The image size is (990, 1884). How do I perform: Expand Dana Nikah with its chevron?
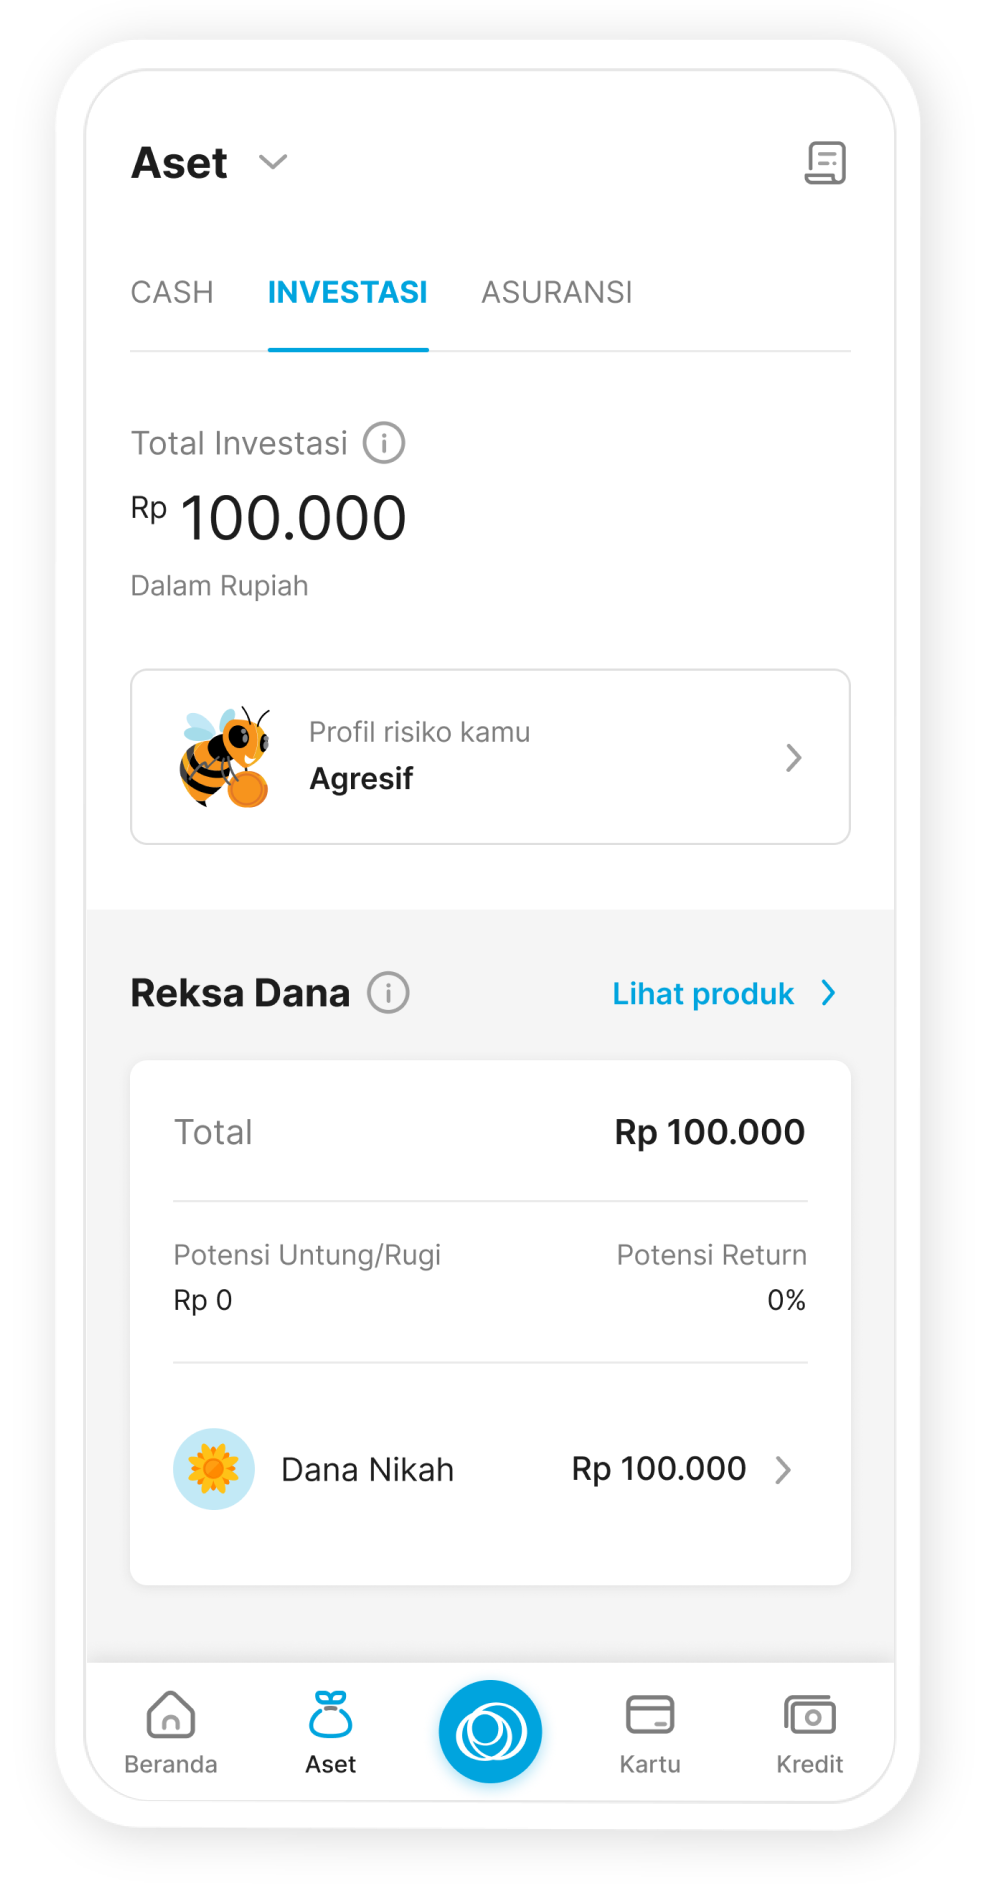click(784, 1470)
